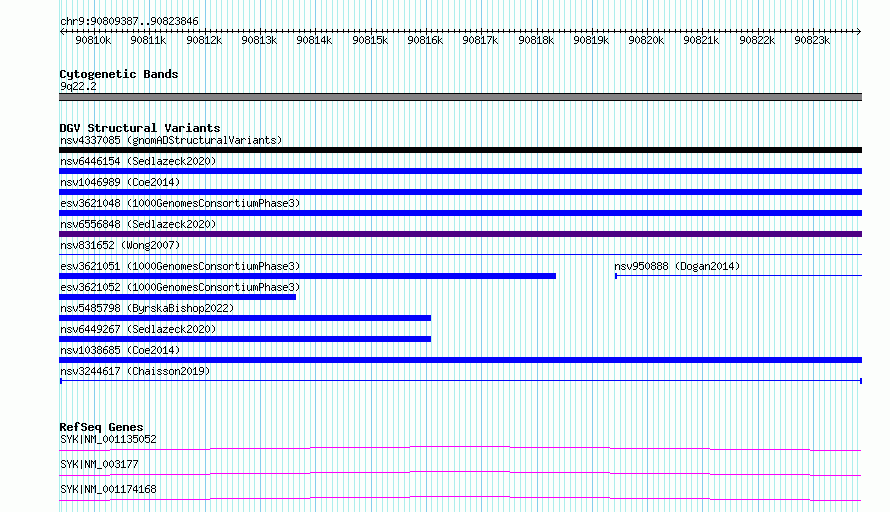890x512 pixels.
Task: Select the 90819k ruler tick label
Action: (x=591, y=40)
